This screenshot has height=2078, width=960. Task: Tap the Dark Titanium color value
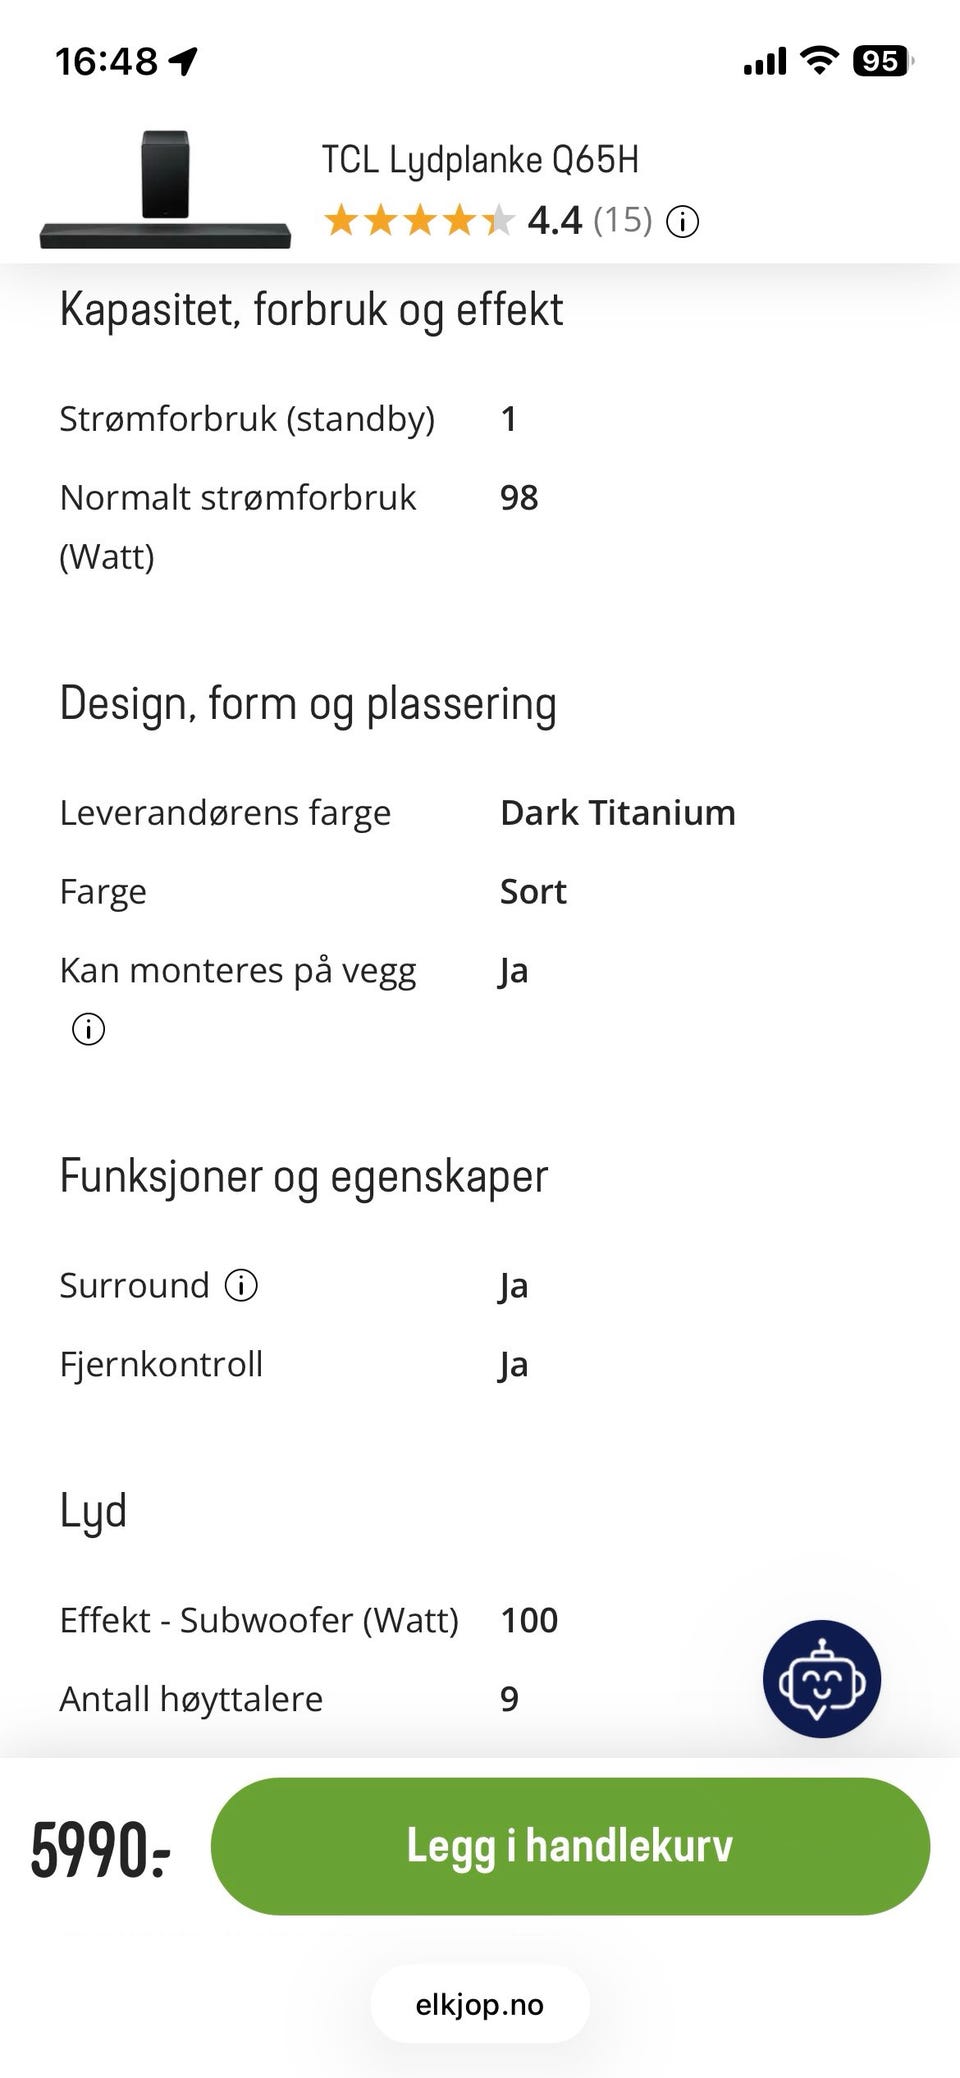pyautogui.click(x=618, y=812)
